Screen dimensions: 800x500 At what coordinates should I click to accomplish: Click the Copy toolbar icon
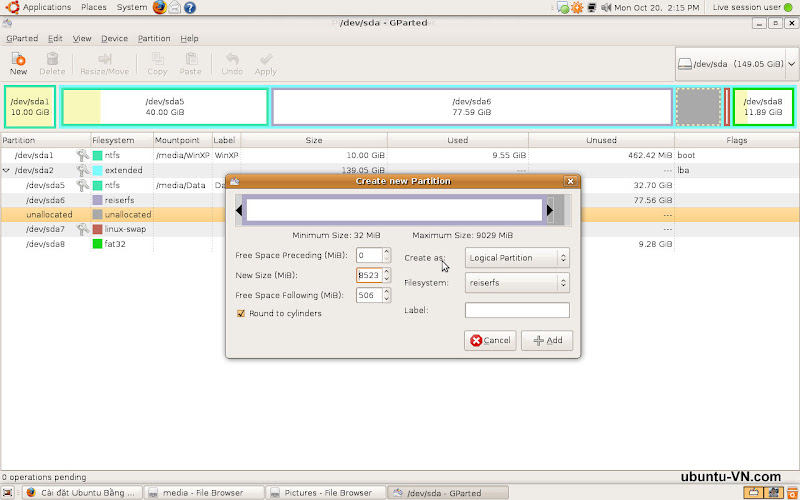157,59
